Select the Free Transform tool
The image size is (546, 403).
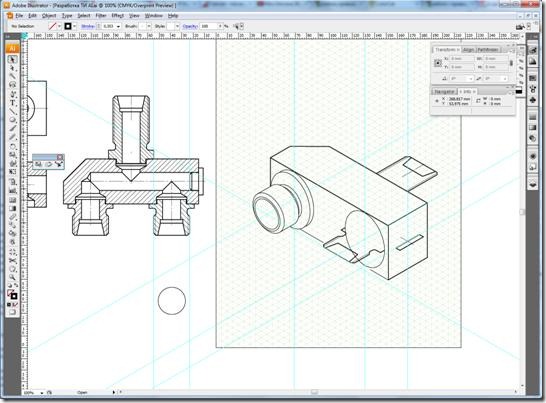point(13,172)
